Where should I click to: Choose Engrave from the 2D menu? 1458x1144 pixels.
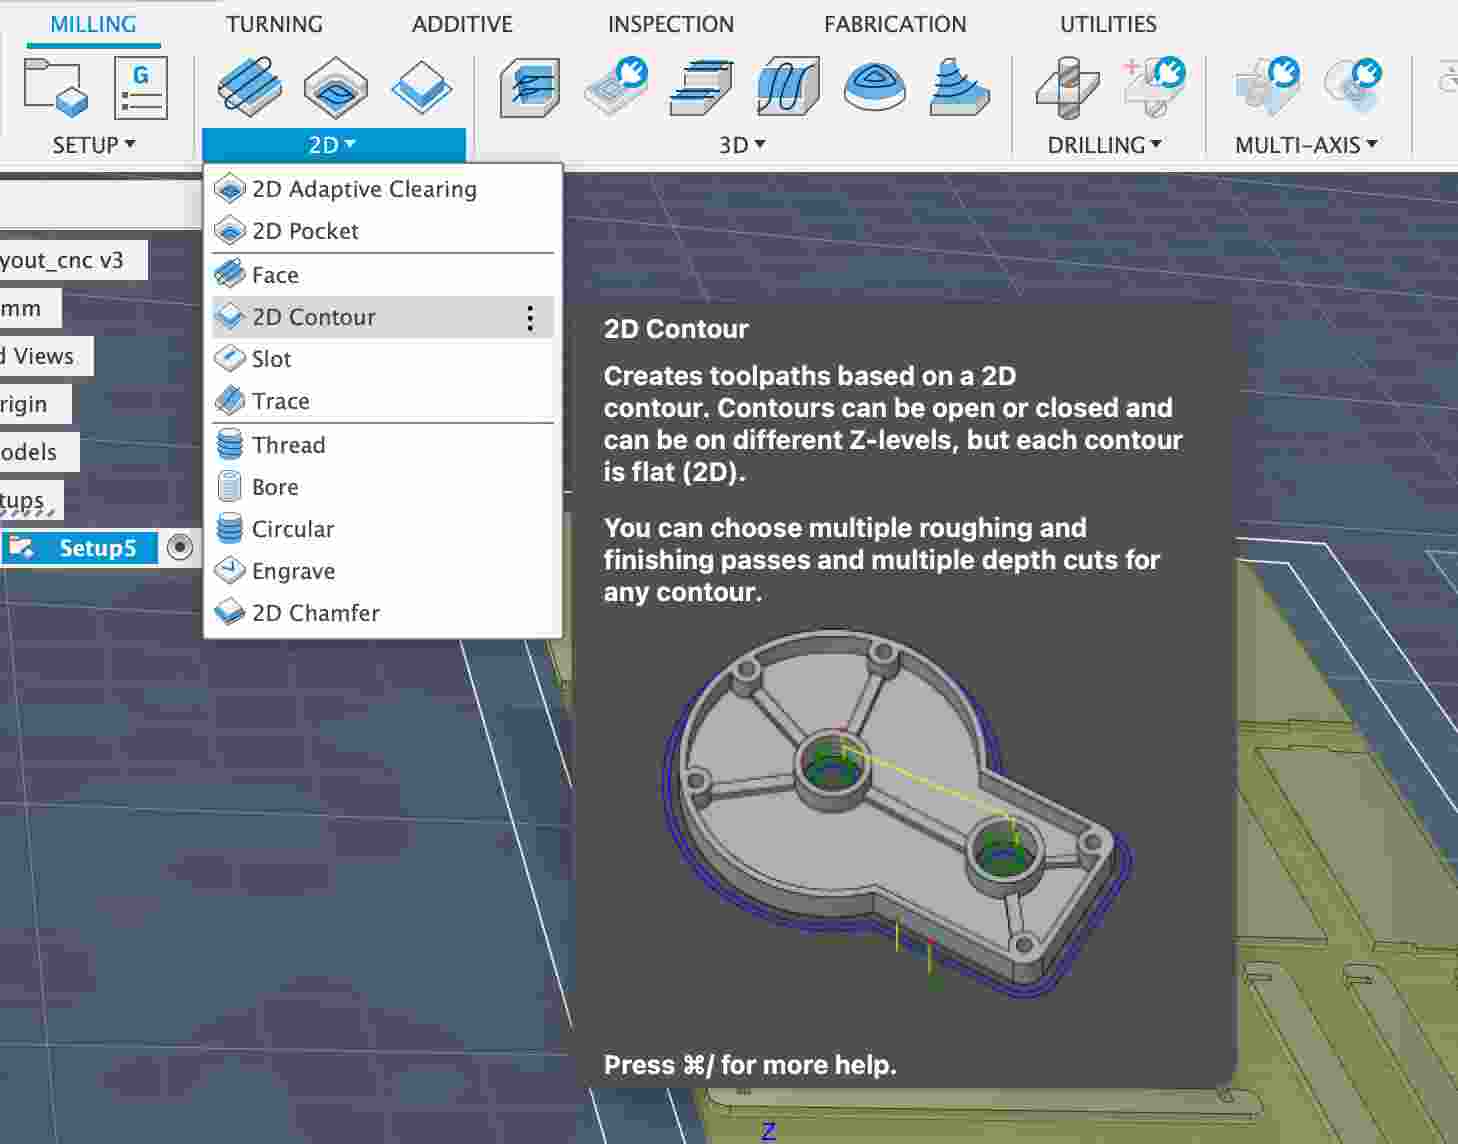[x=383, y=571]
